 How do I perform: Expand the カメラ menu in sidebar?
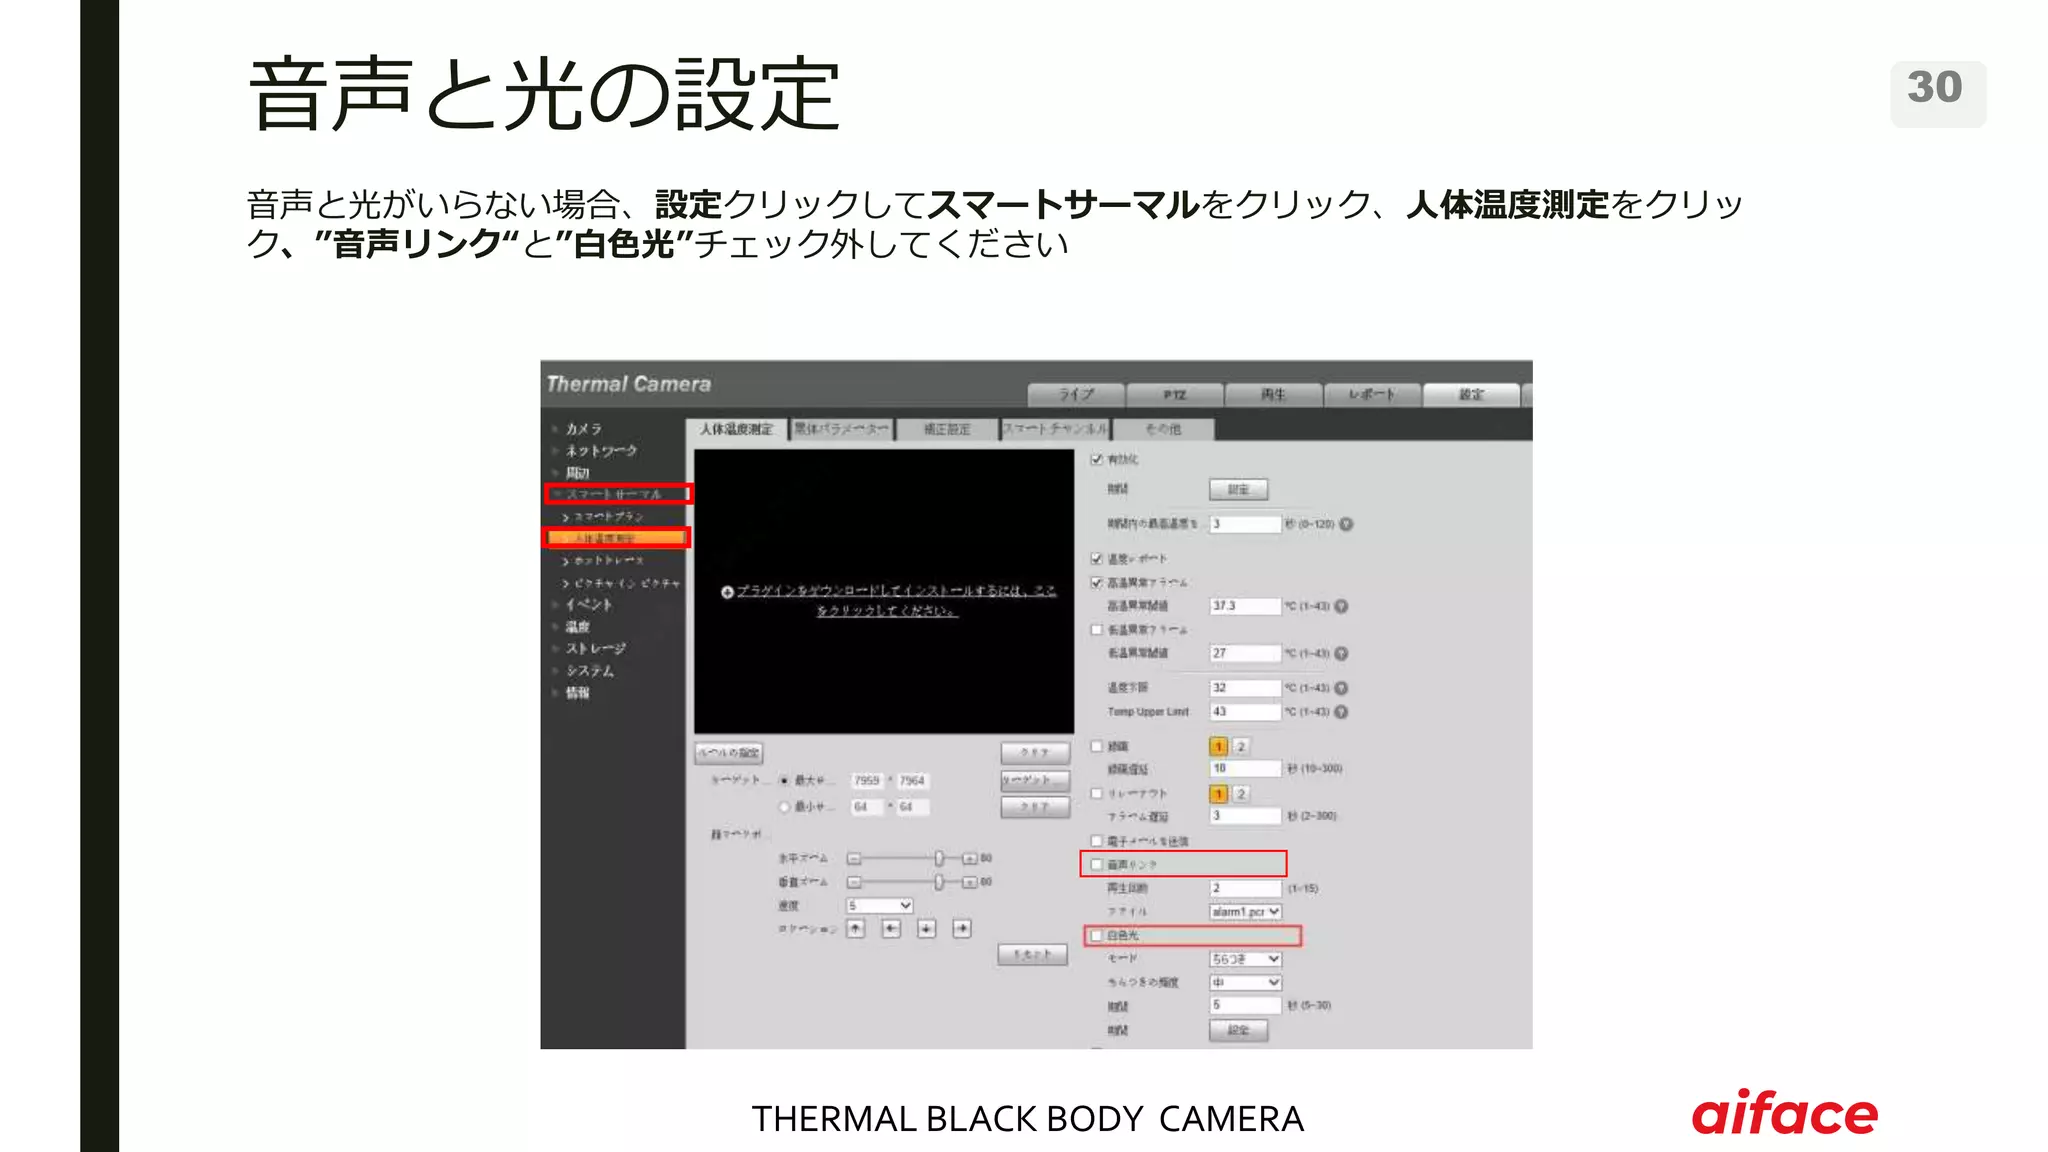(583, 429)
